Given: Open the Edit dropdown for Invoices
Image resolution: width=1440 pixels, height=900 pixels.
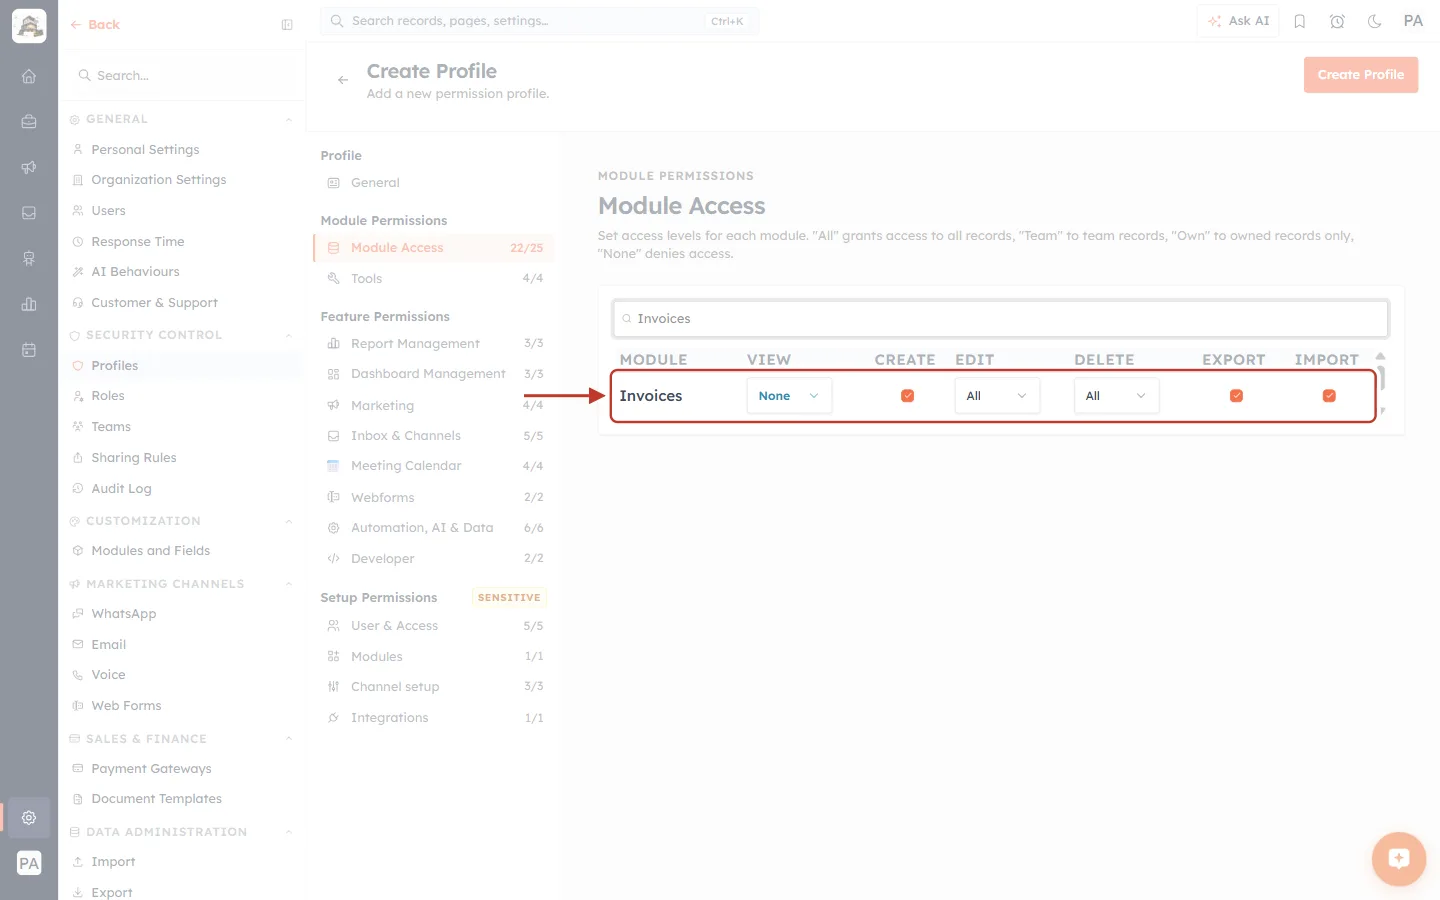Looking at the screenshot, I should tap(997, 396).
